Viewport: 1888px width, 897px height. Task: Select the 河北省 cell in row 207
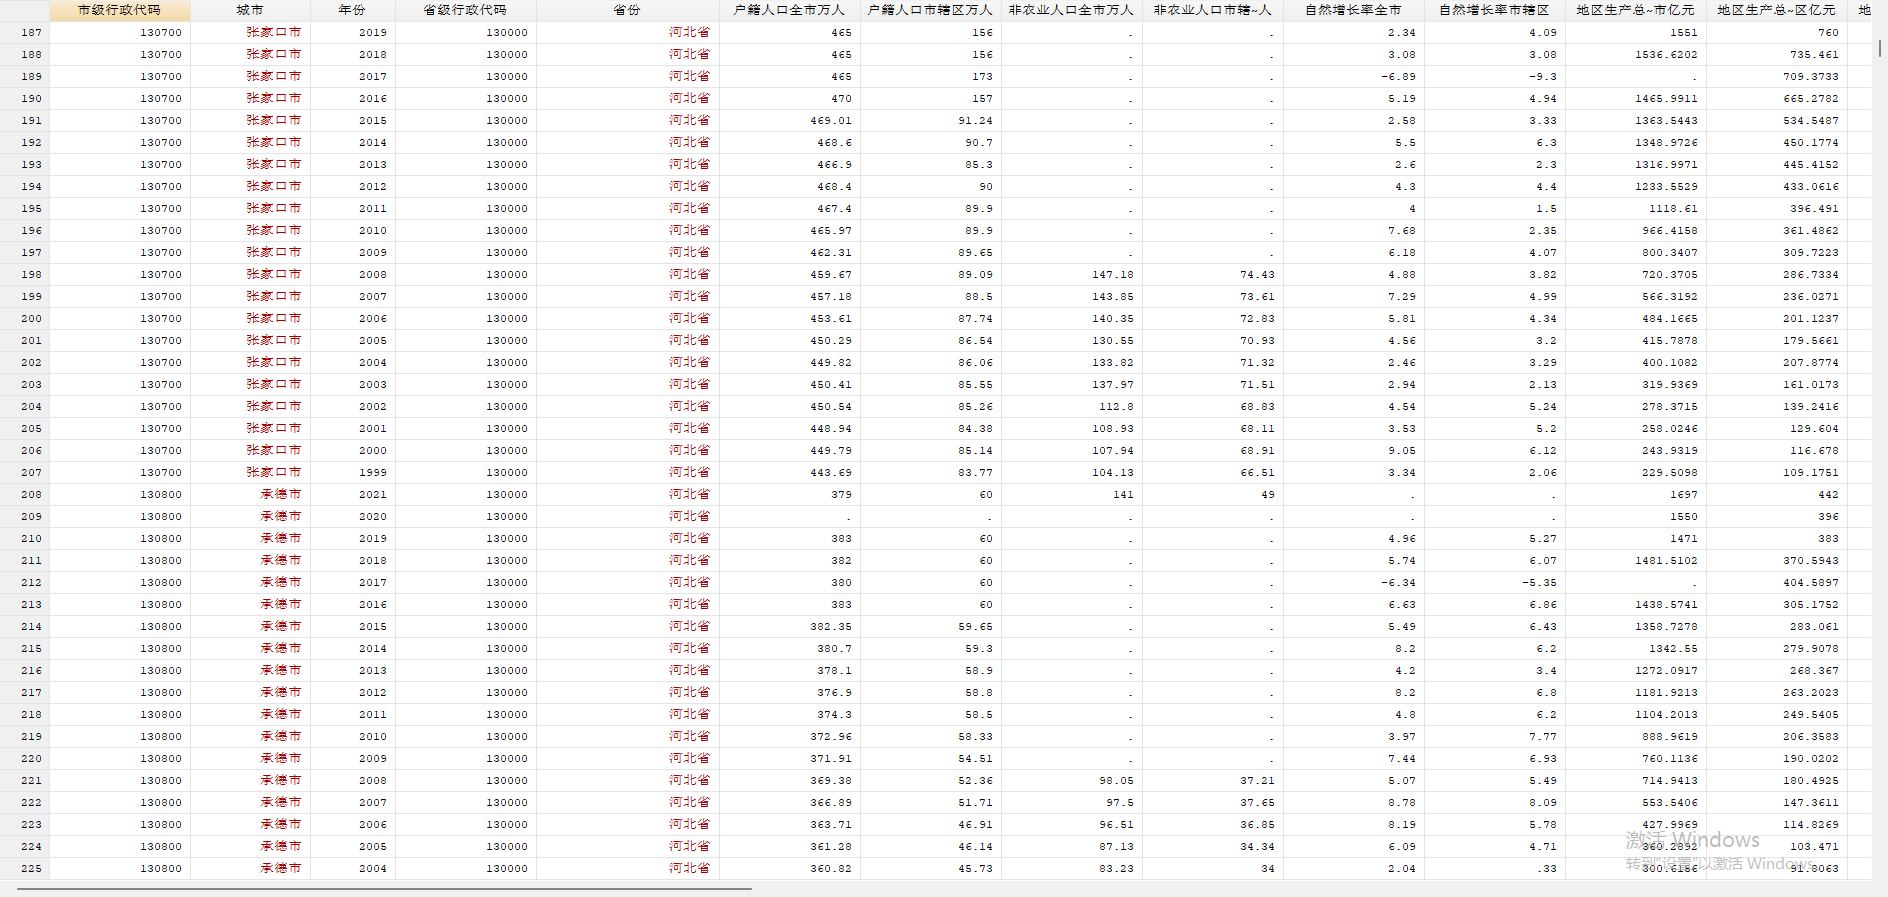pyautogui.click(x=627, y=473)
